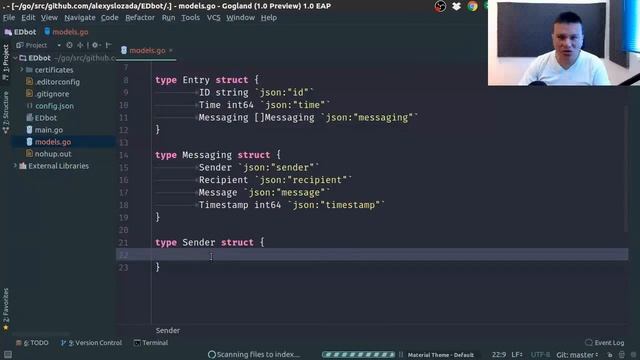
Task: Open the UTF-8 encoding dropdown
Action: click(x=540, y=355)
